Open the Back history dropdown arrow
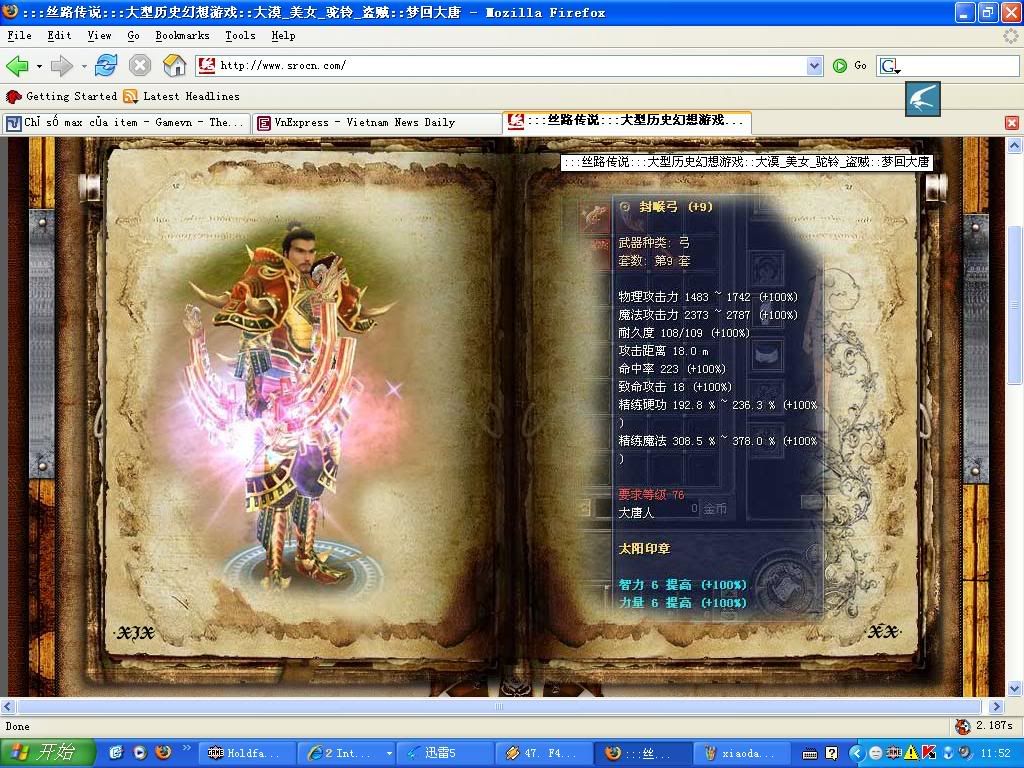Viewport: 1024px width, 768px height. click(39, 66)
